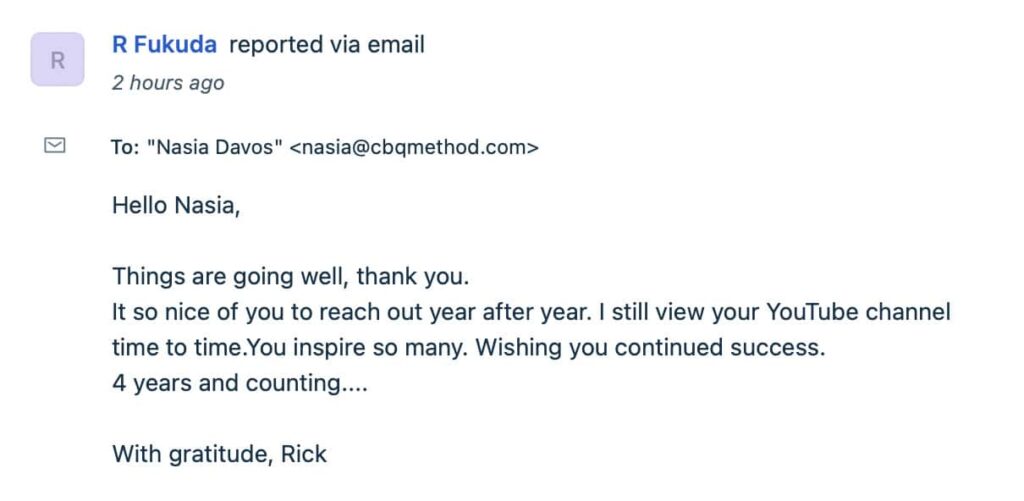Click the R avatar thumbnail
The width and height of the screenshot is (1024, 501).
tap(57, 60)
